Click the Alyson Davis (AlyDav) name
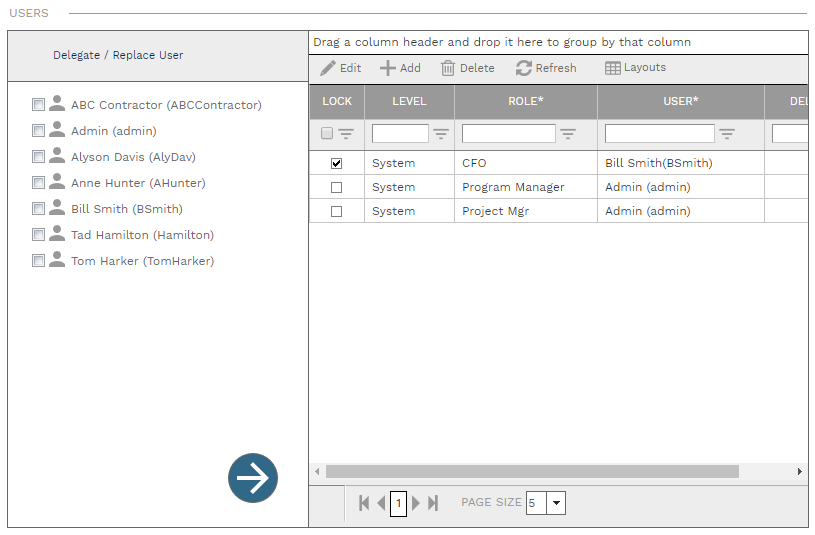The width and height of the screenshot is (815, 535). tap(133, 157)
